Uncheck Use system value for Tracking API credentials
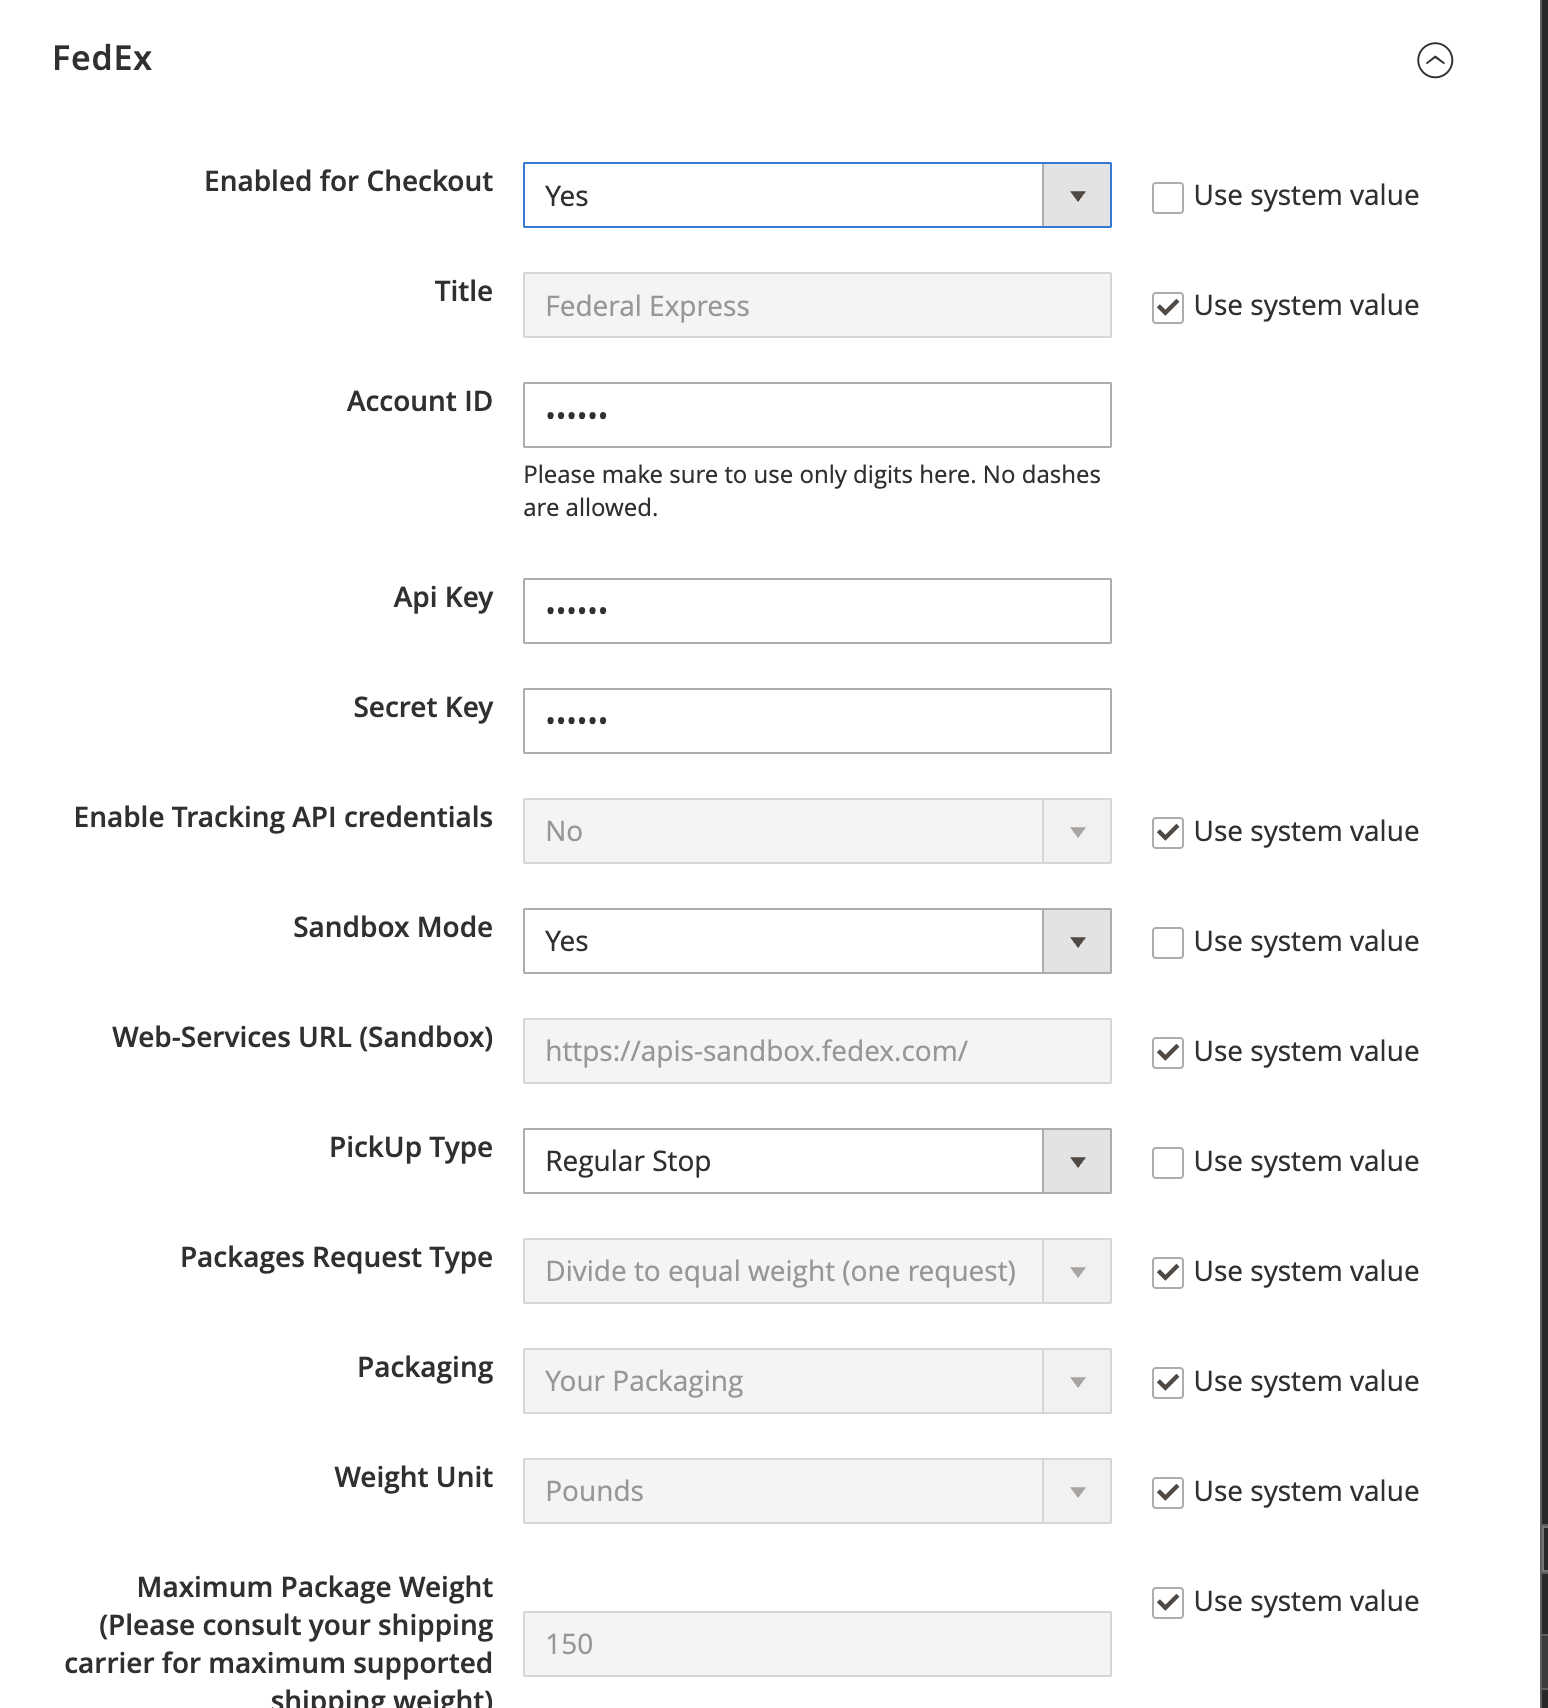Screen dimensions: 1548x1708 pyautogui.click(x=1167, y=833)
